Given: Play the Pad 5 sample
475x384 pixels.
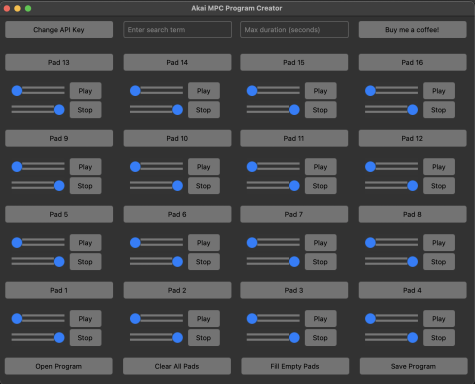Looking at the screenshot, I should [85, 243].
